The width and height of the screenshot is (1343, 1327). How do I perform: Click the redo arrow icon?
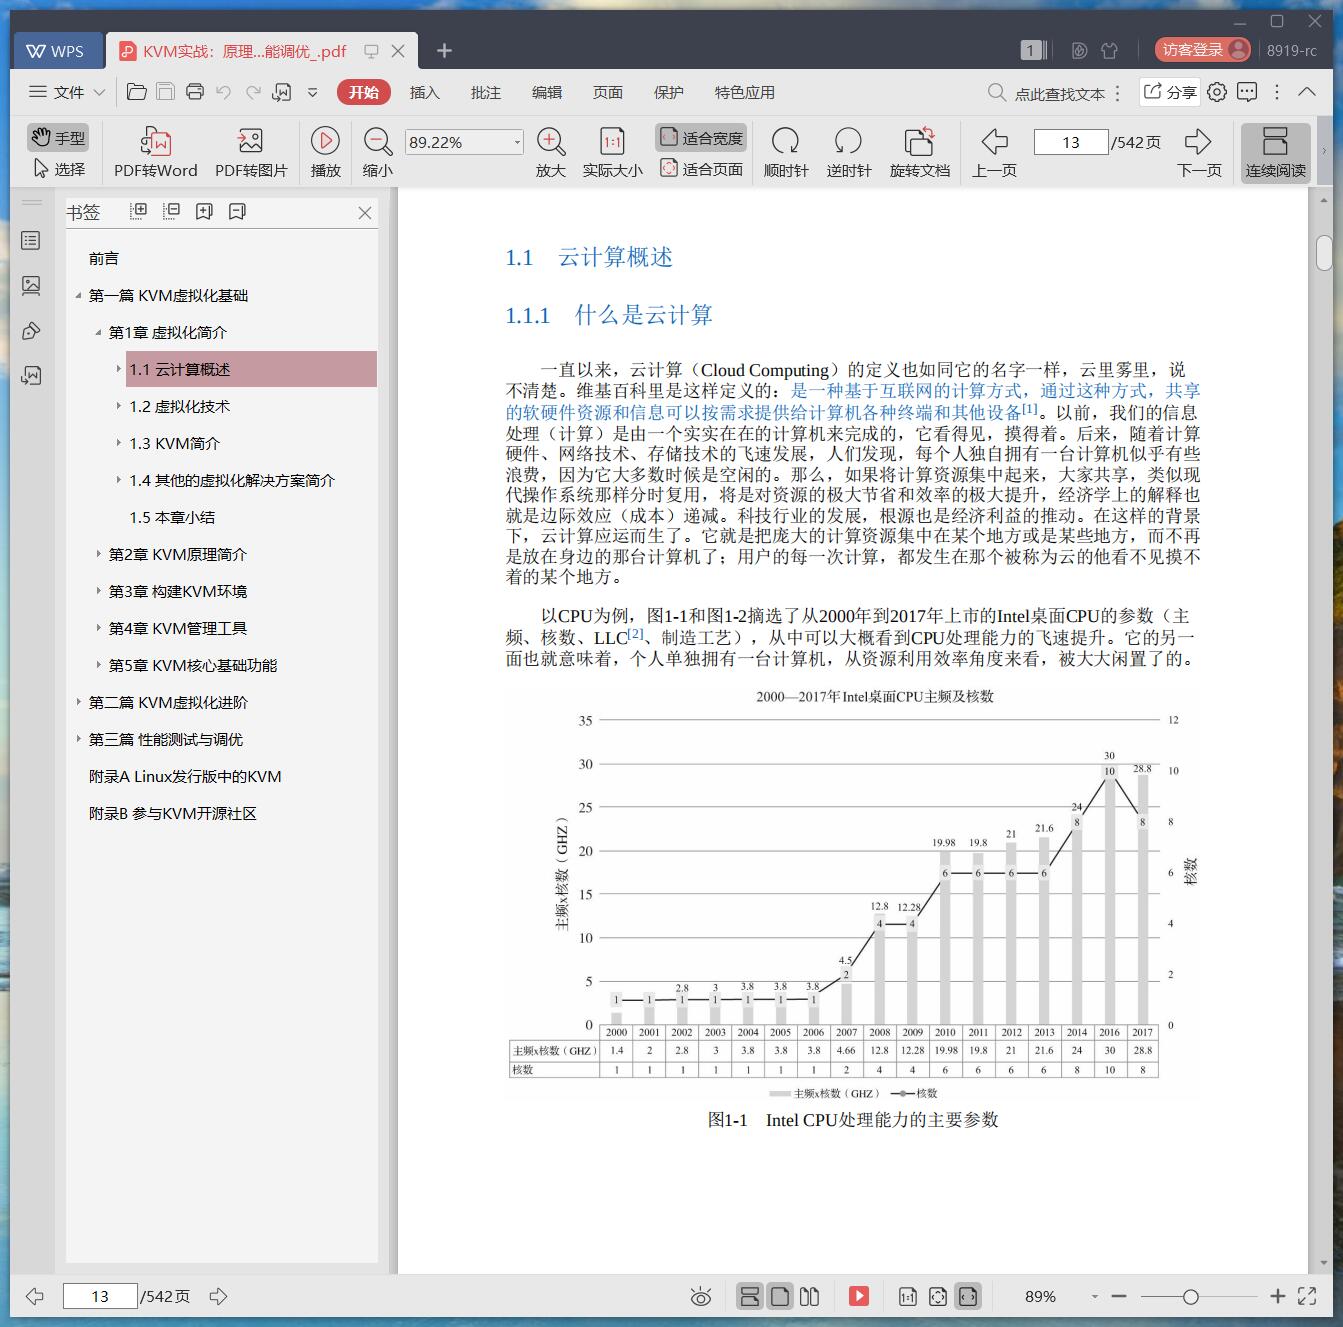coord(253,92)
